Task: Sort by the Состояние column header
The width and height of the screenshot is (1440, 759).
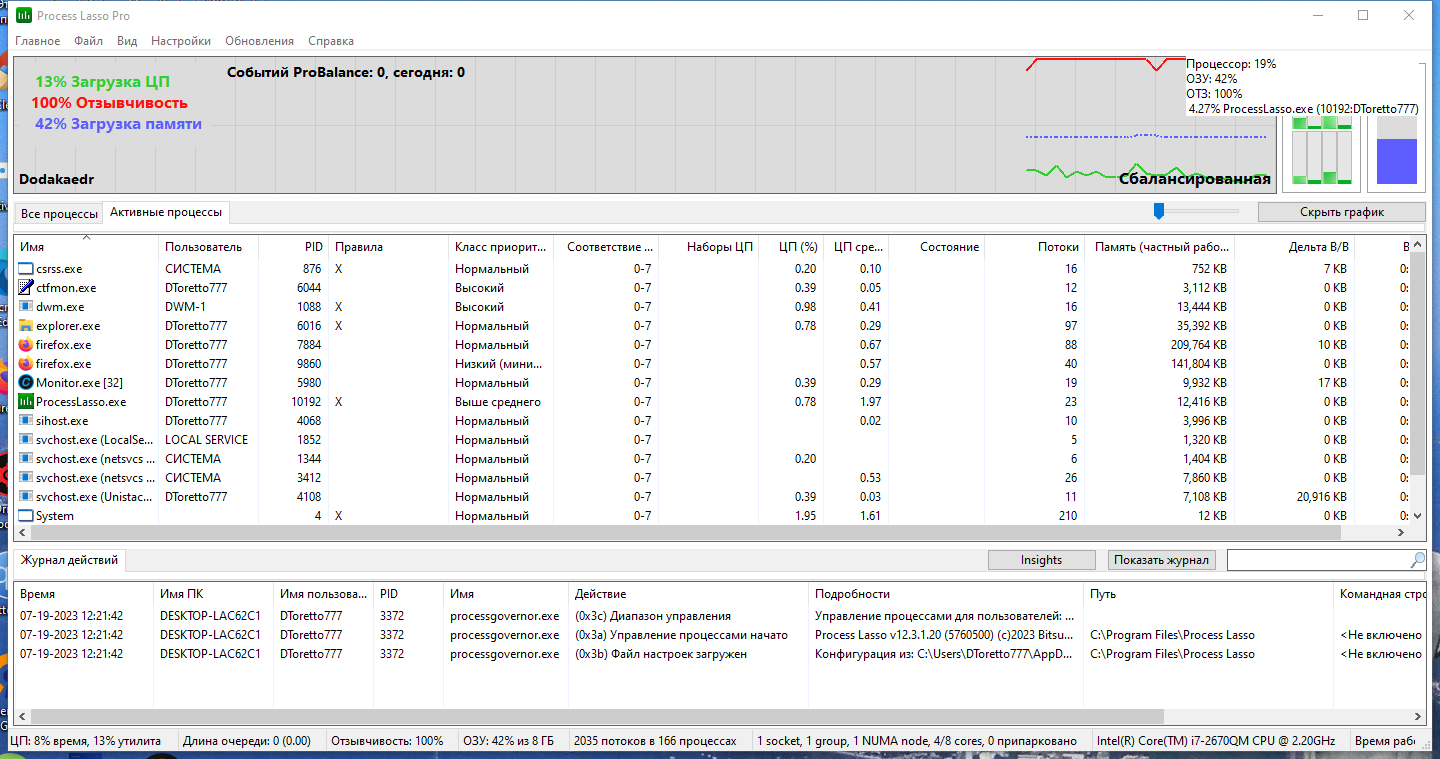Action: click(936, 246)
